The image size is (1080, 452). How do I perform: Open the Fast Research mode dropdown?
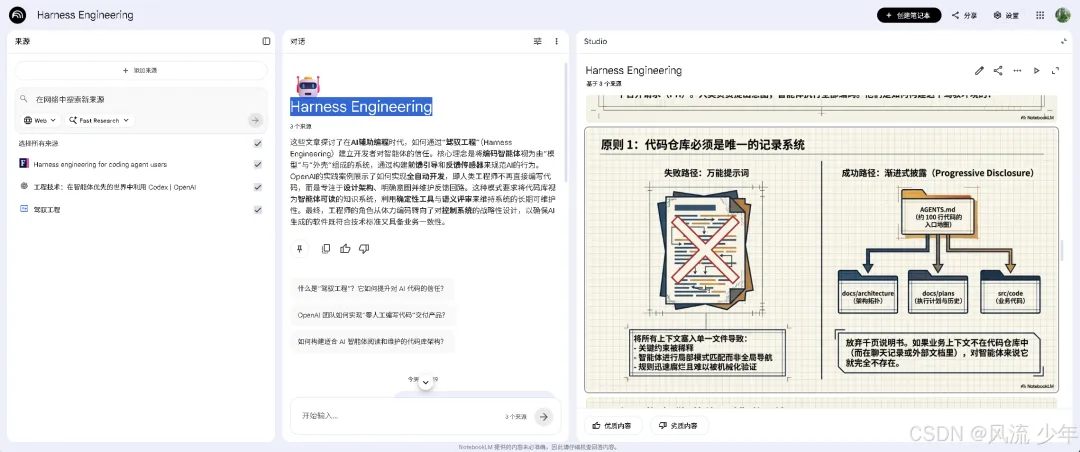pos(99,120)
